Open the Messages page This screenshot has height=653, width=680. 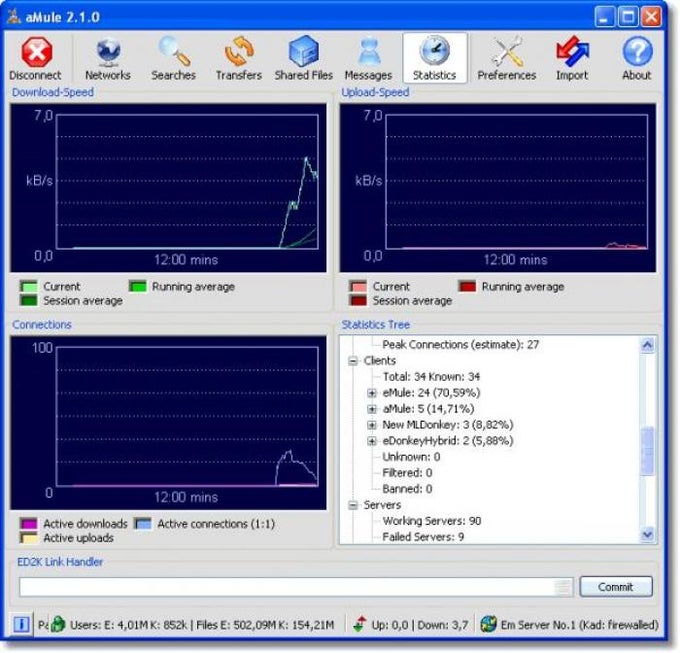point(368,58)
